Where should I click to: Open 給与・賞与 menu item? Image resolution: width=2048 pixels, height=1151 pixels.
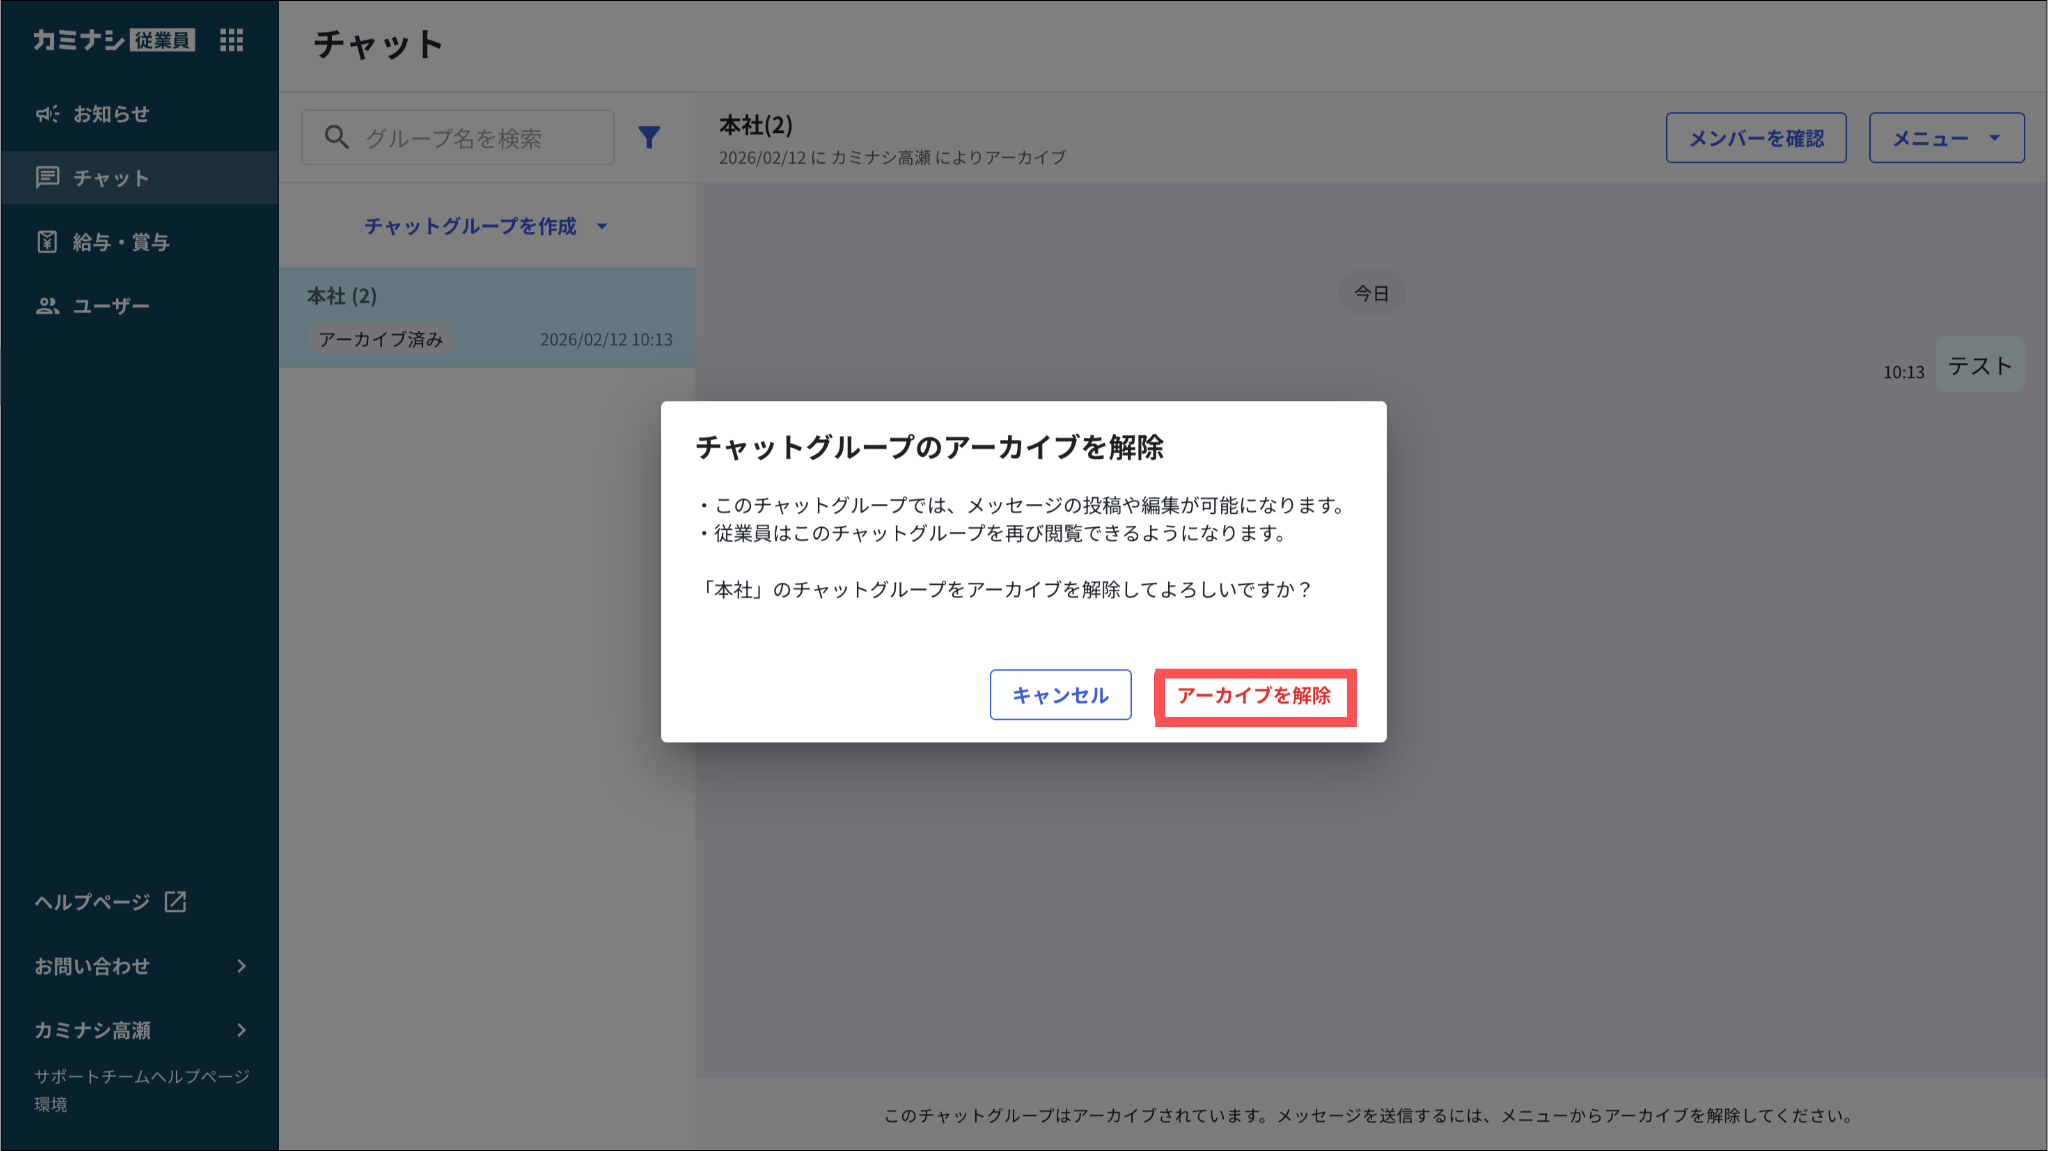pos(121,242)
